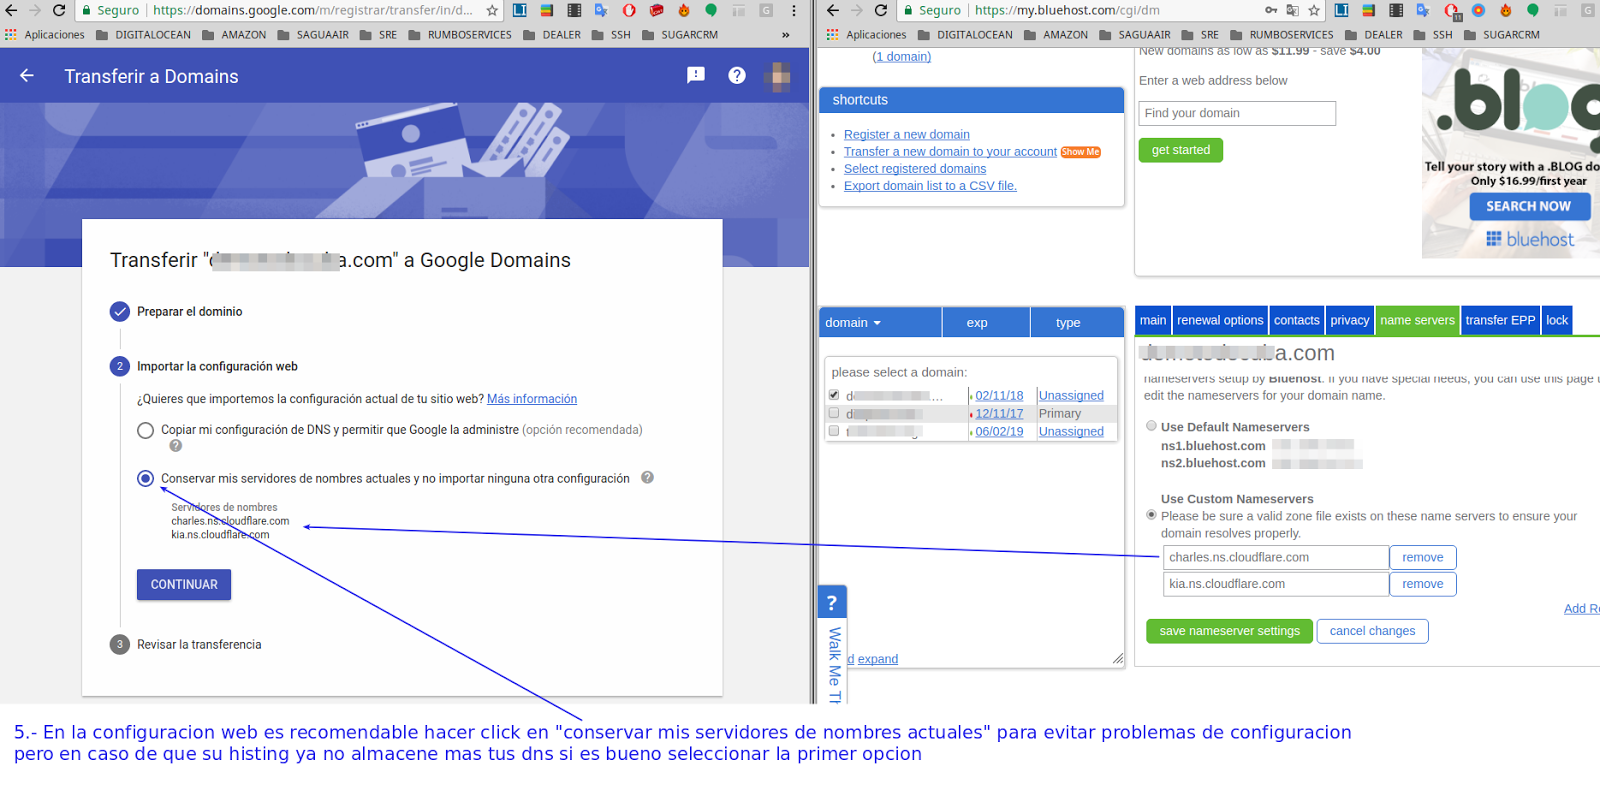Show more bookmarks with the chevron overflow

click(786, 34)
